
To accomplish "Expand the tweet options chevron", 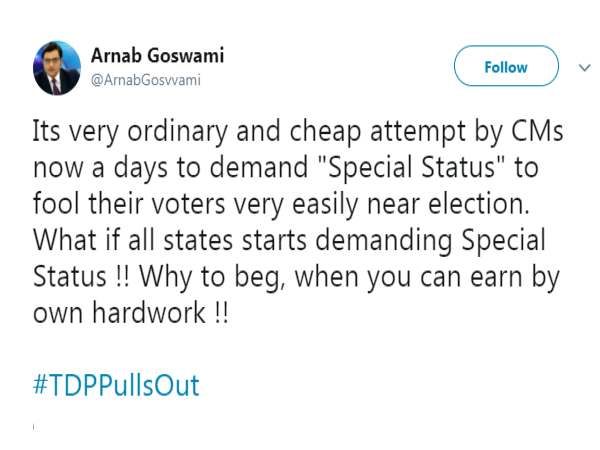I will tap(585, 68).
